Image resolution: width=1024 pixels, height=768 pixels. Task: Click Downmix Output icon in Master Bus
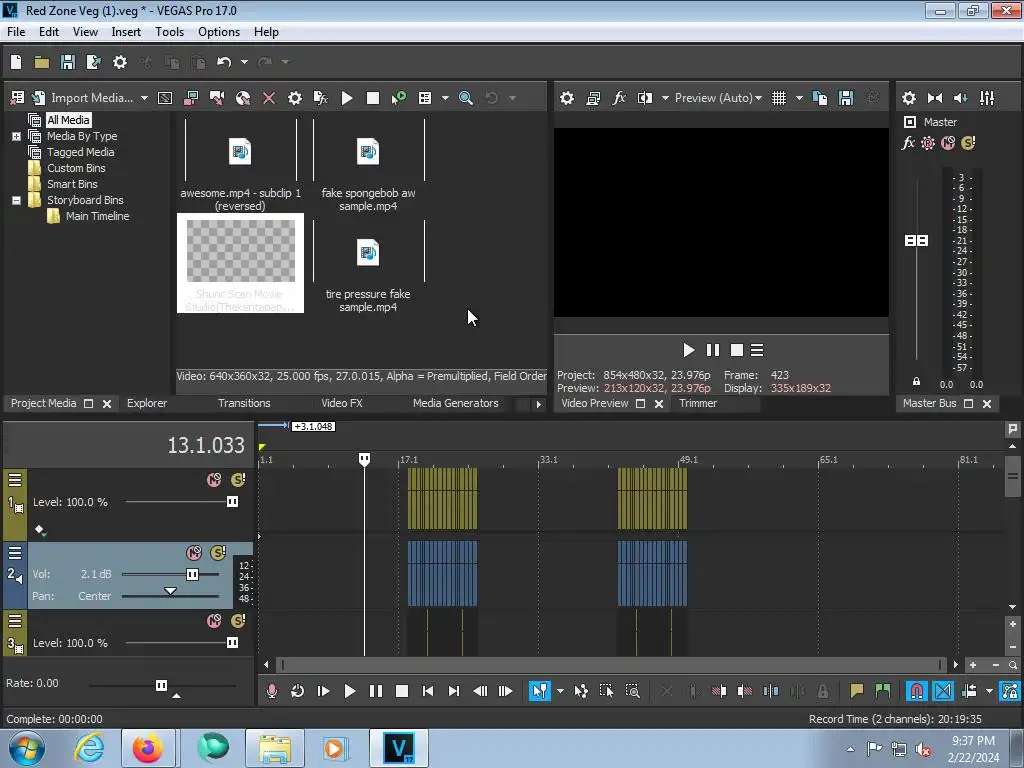click(x=935, y=98)
